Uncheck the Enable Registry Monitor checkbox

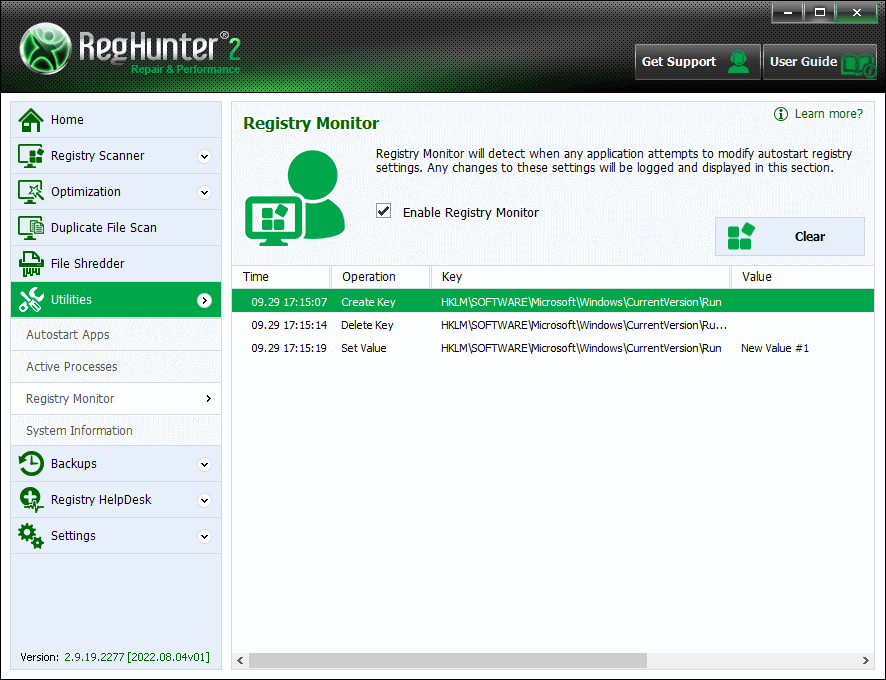pyautogui.click(x=383, y=211)
